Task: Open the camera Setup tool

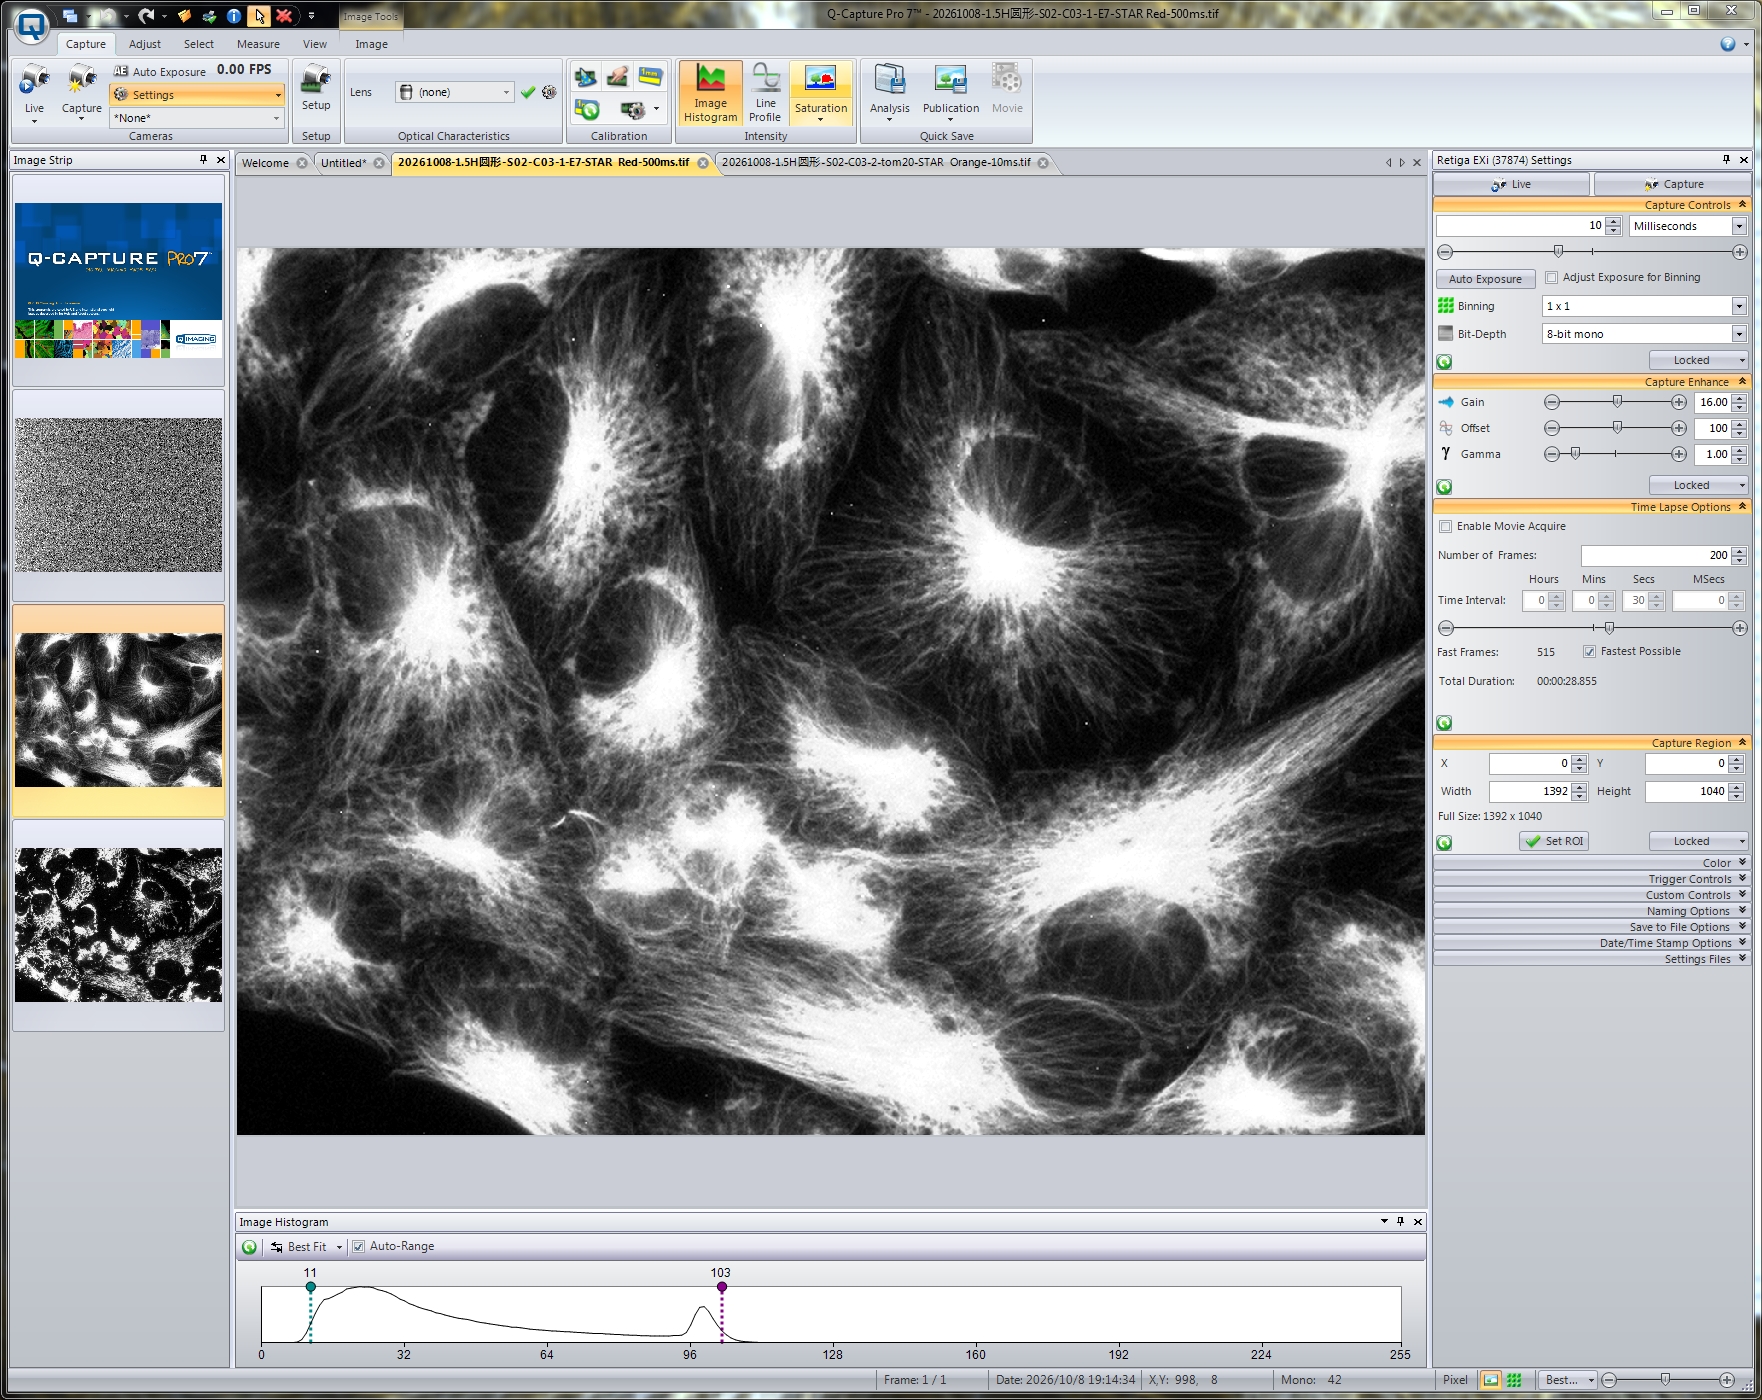Action: (x=316, y=88)
